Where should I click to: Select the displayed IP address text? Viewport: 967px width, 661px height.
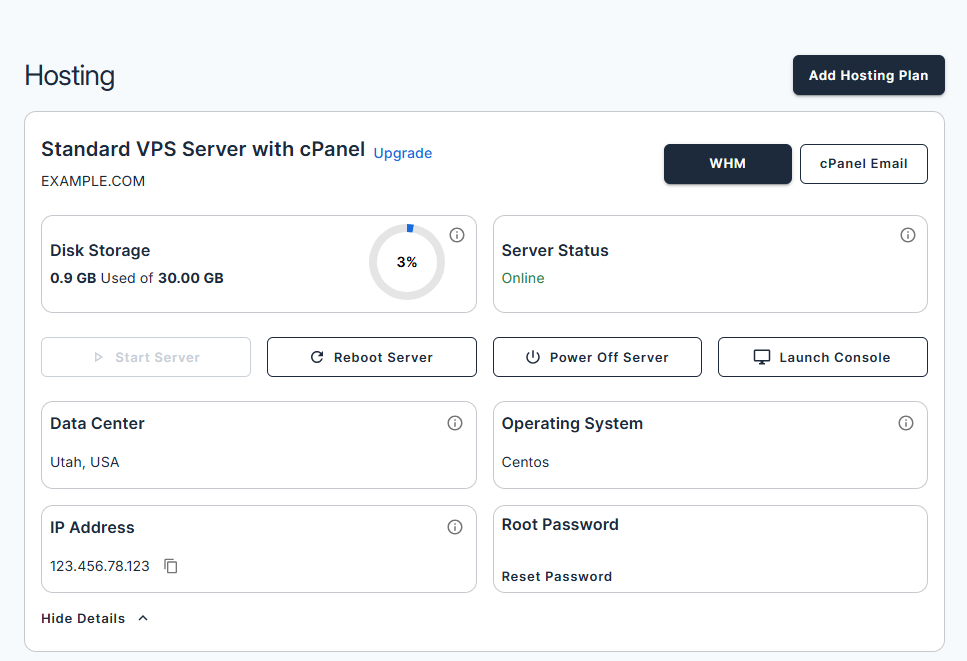tap(100, 565)
